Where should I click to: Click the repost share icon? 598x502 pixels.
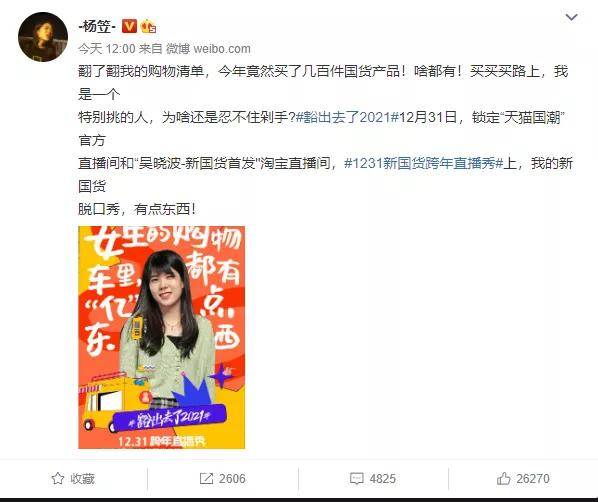[206, 478]
